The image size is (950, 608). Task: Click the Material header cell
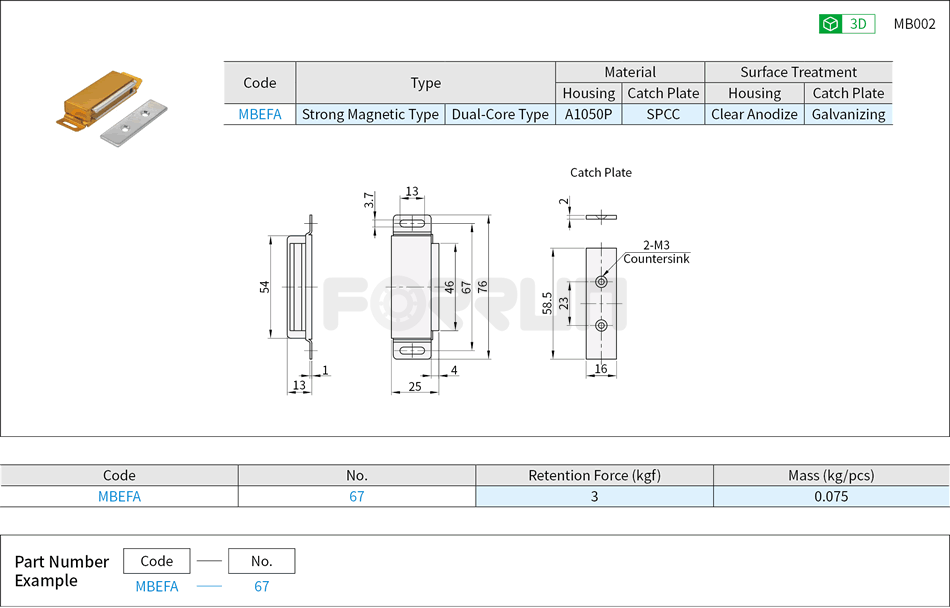(628, 72)
